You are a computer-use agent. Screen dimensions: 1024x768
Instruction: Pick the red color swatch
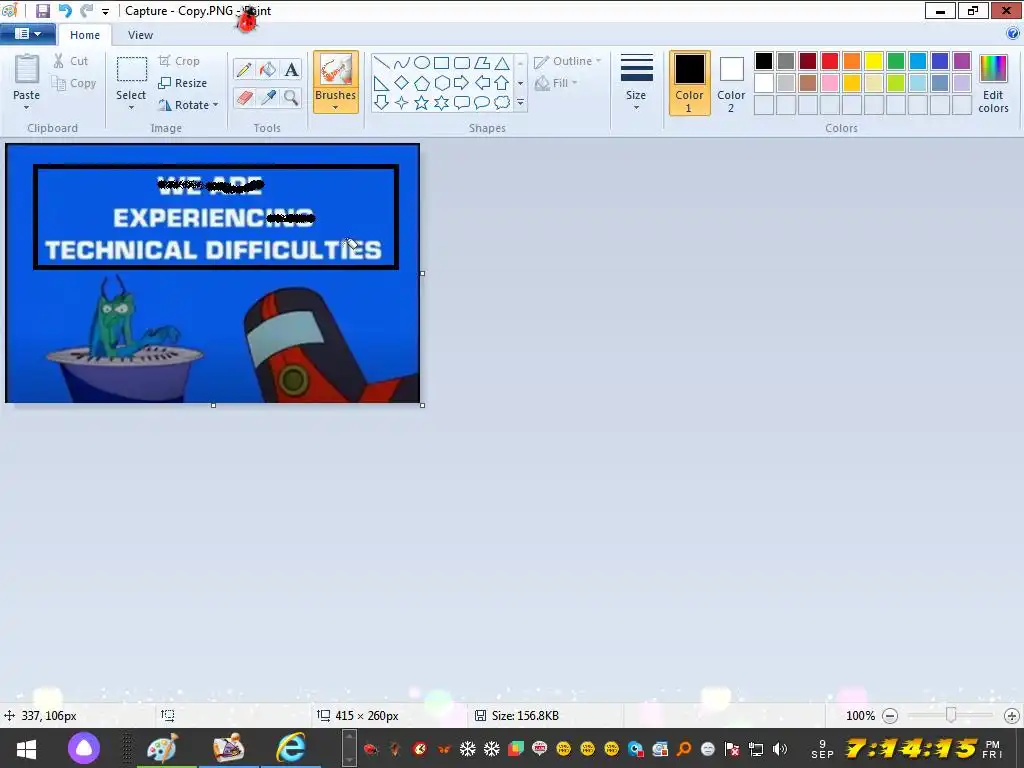(830, 61)
